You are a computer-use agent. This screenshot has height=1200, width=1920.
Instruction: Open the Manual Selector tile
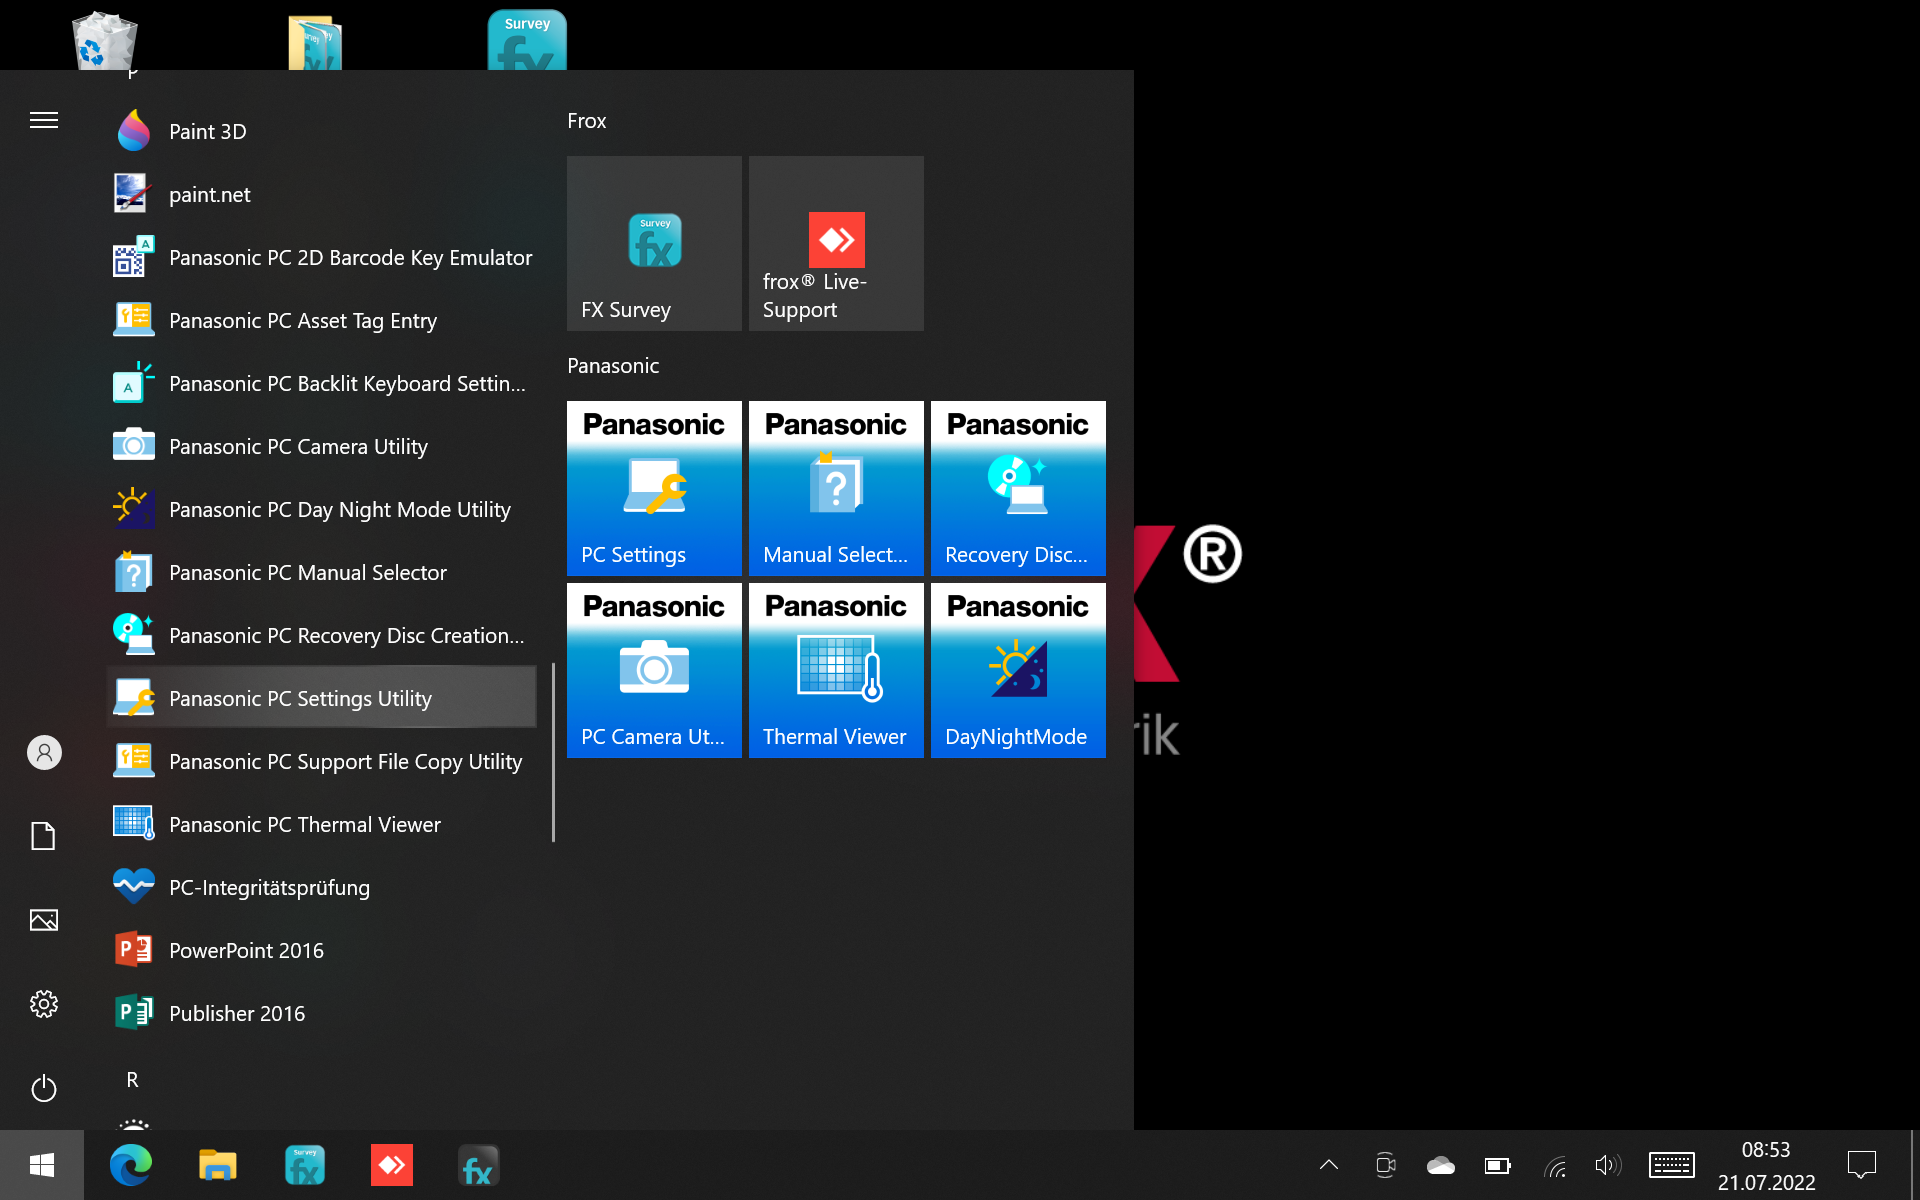click(836, 488)
